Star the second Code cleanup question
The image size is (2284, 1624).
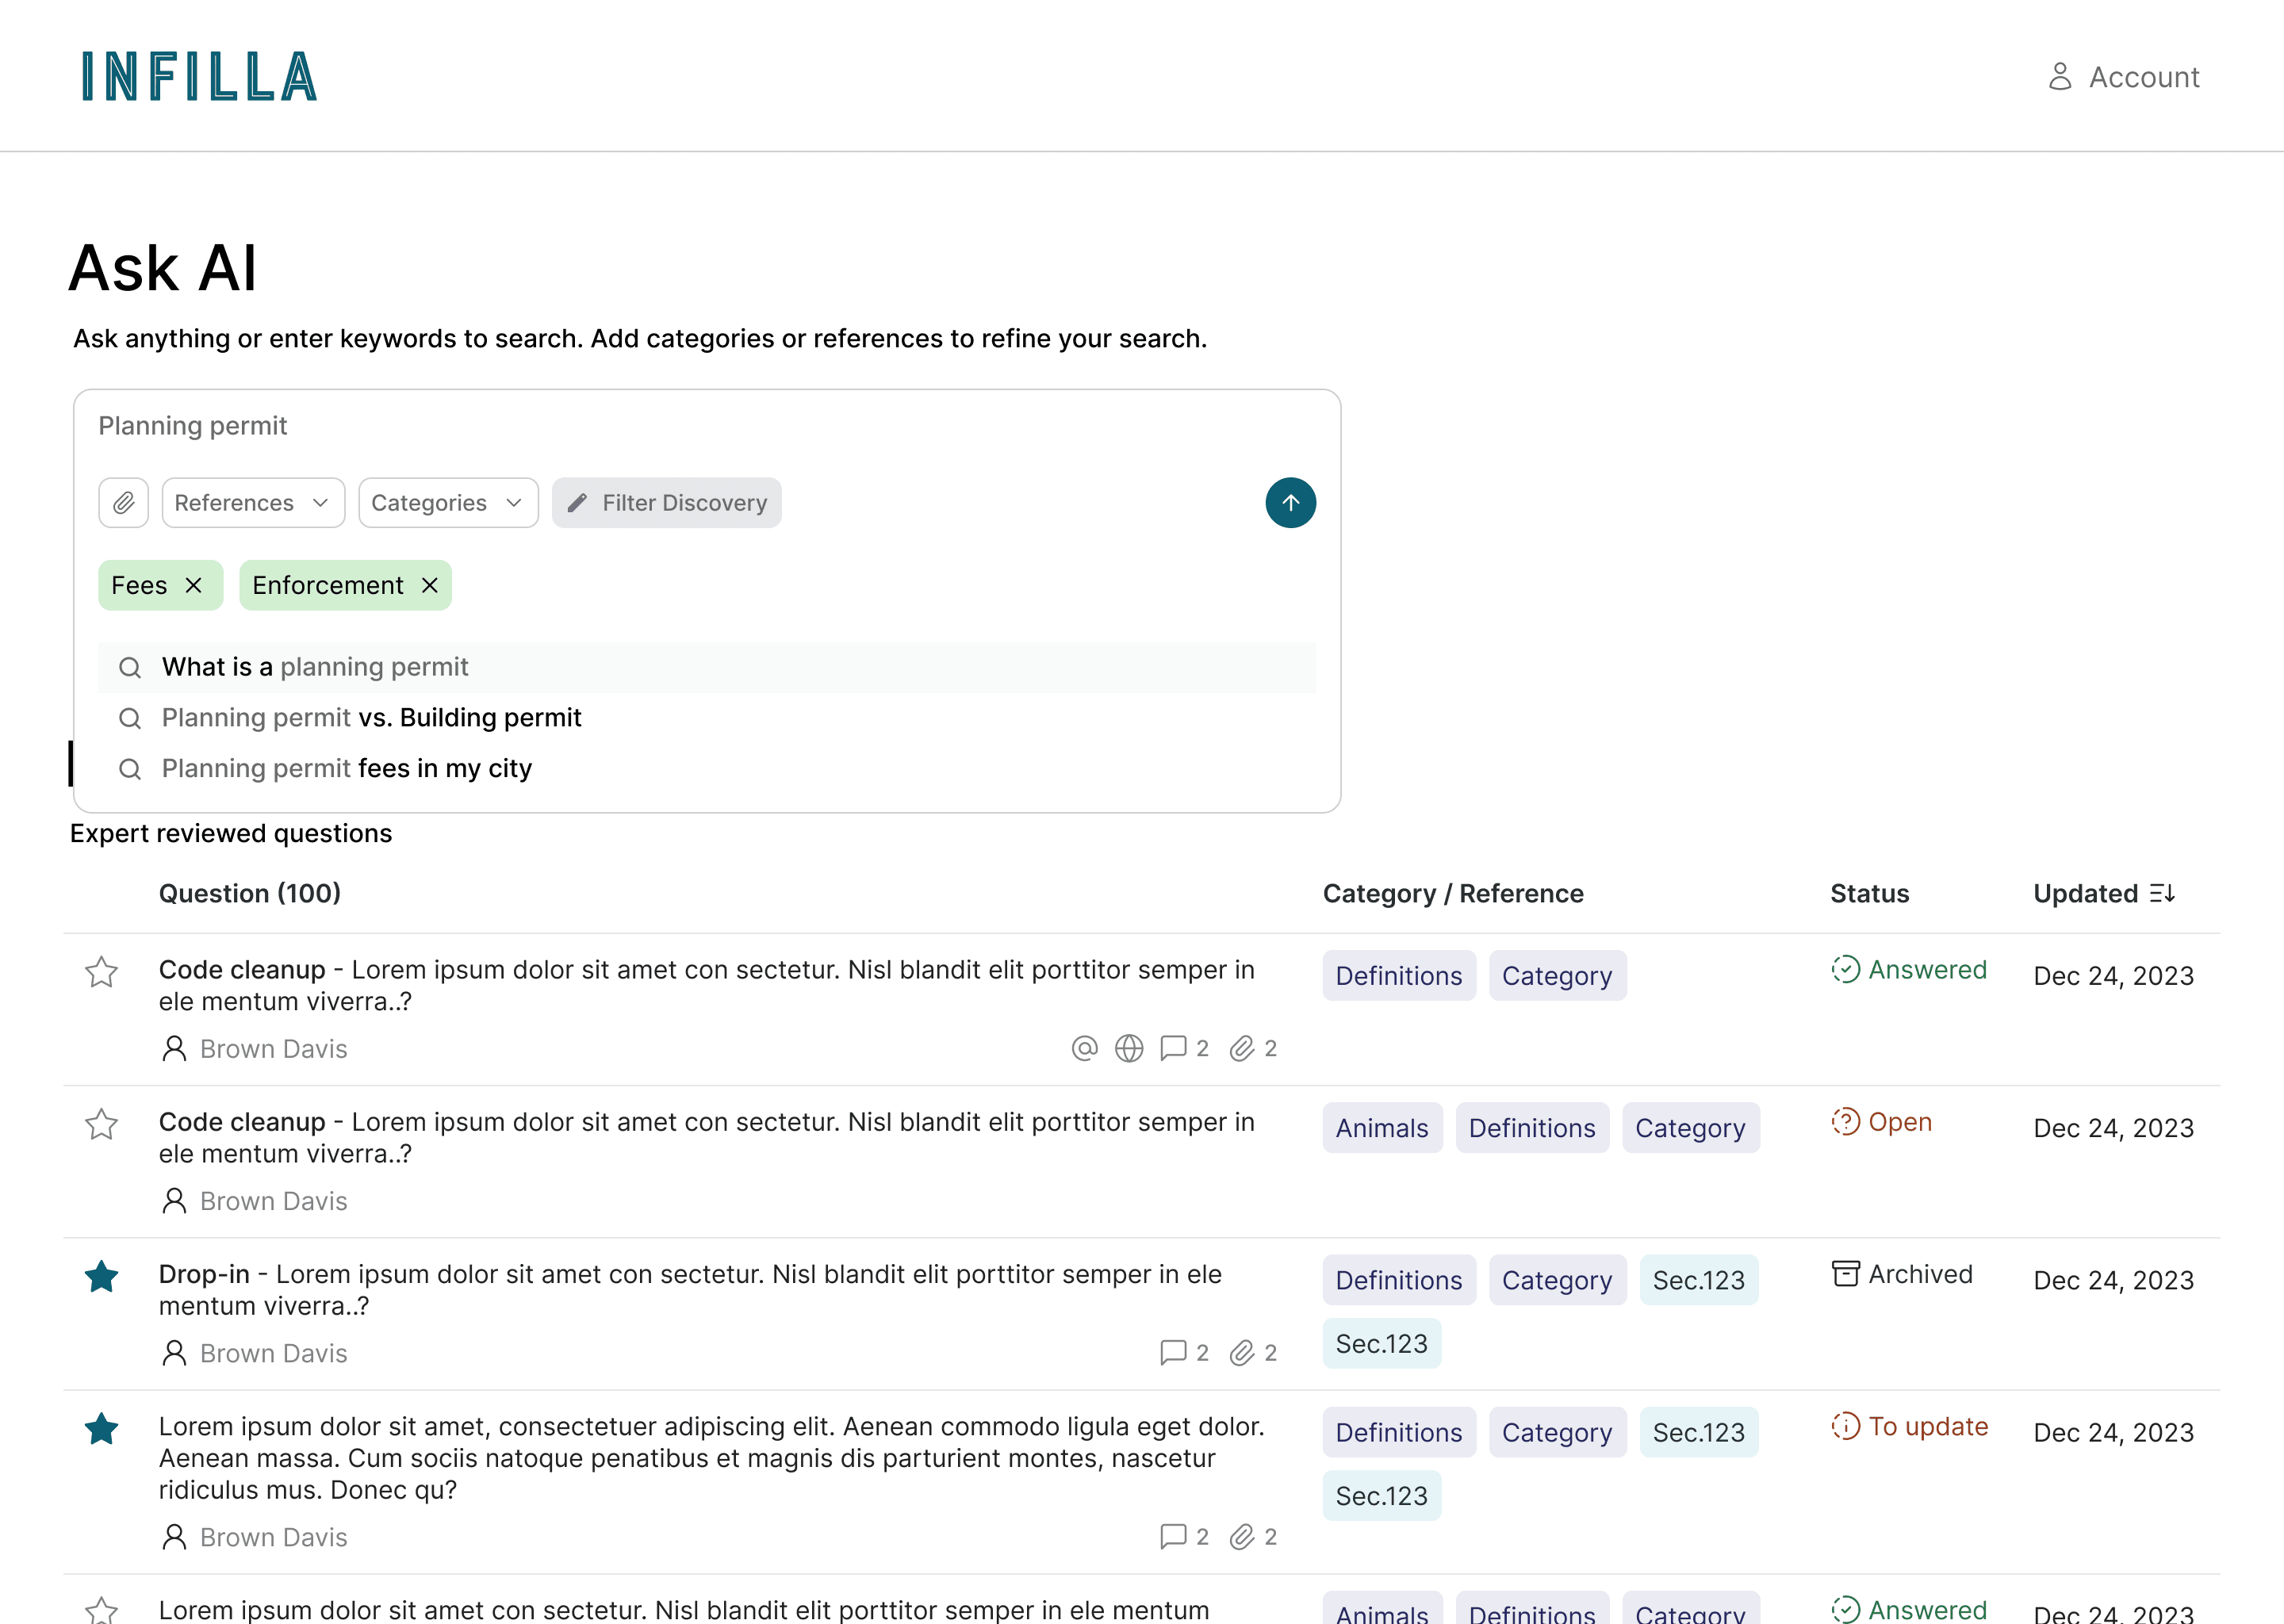pyautogui.click(x=101, y=1125)
